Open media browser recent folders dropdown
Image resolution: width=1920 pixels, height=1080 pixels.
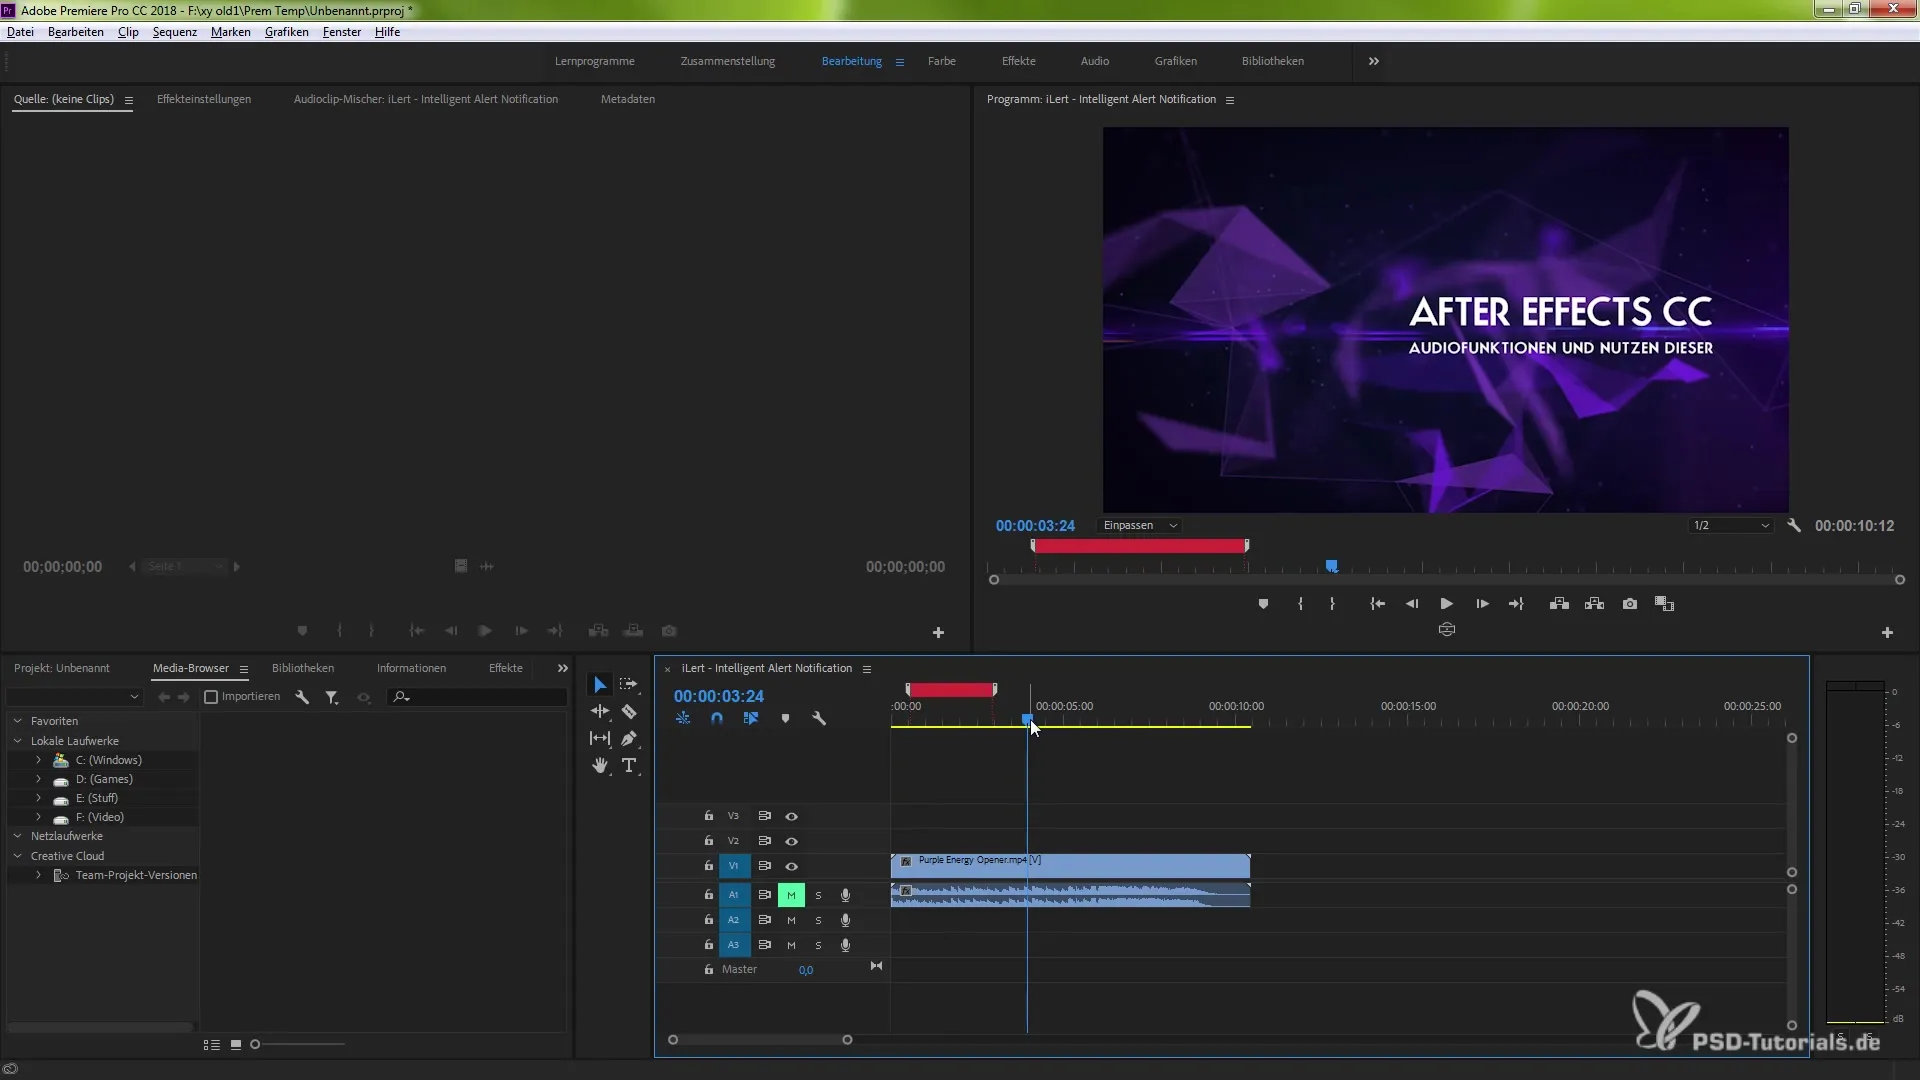[74, 697]
